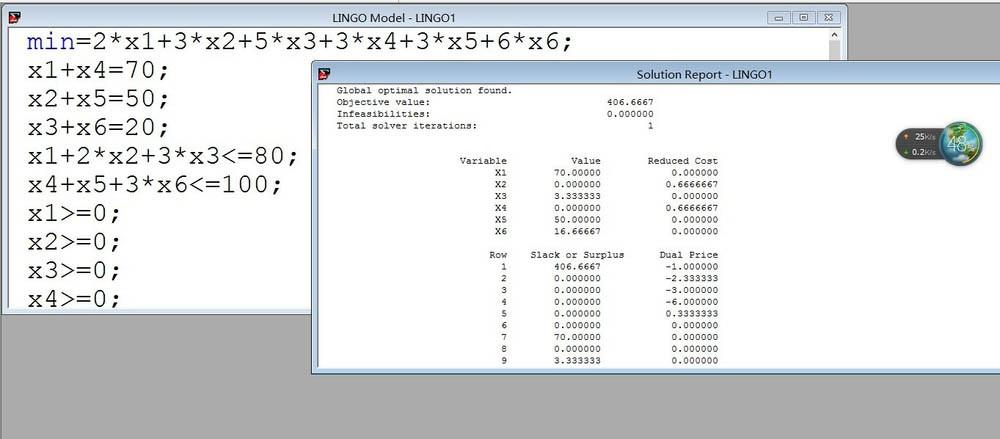Click the X6 value 16.66667 in report
The width and height of the screenshot is (1000, 439).
575,231
